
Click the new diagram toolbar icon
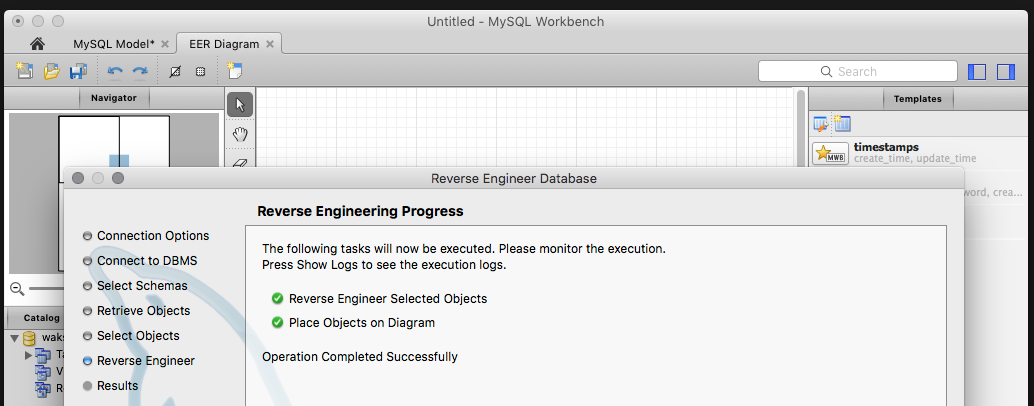point(235,71)
